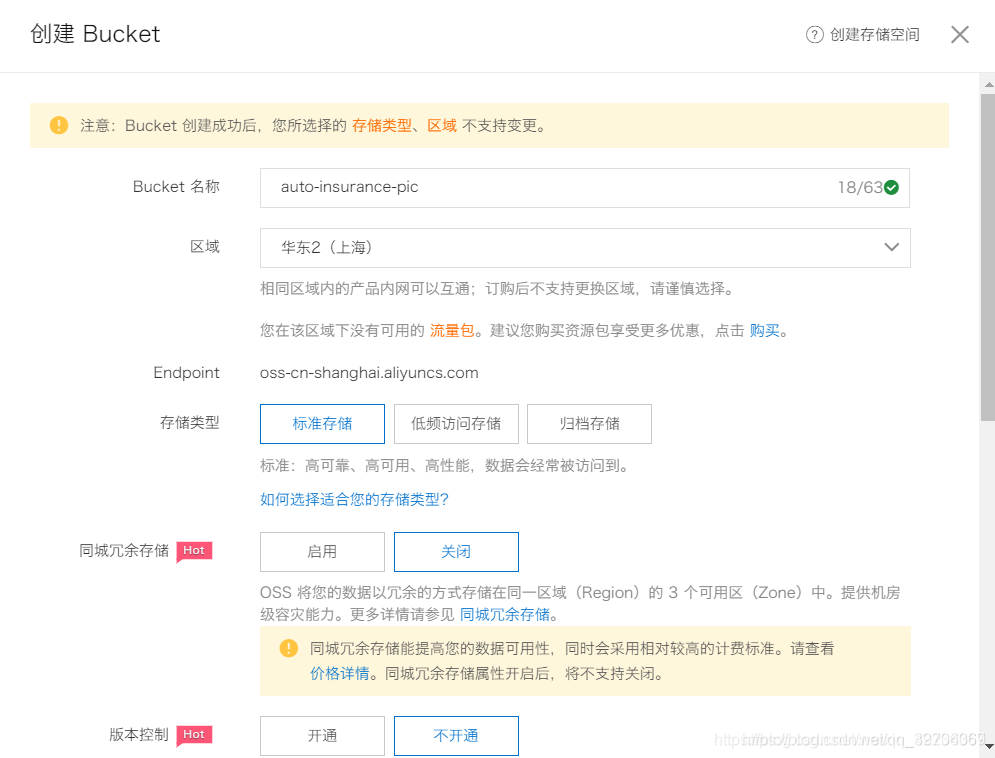Open the 价格详情 link
995x758 pixels.
pyautogui.click(x=339, y=674)
